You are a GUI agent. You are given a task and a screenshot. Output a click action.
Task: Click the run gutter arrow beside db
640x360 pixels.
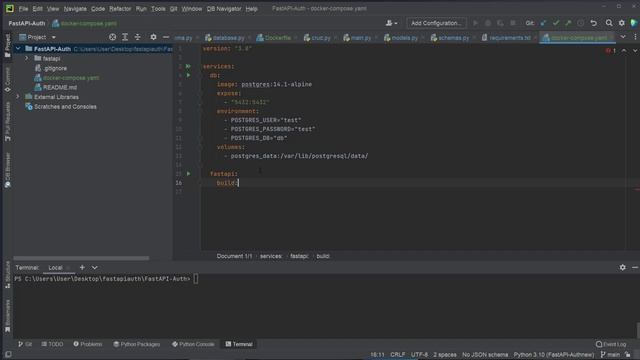188,75
